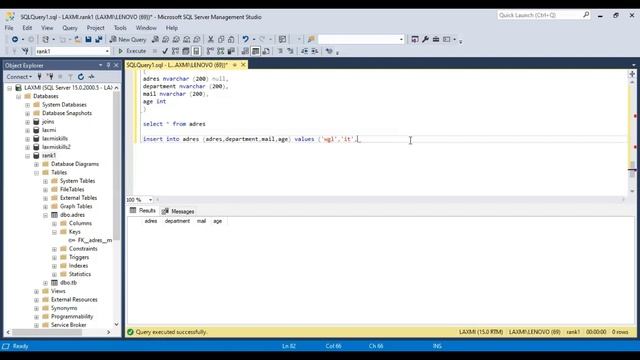Close the SQLQuery1.sql tab
This screenshot has height=360, width=640.
243,65
